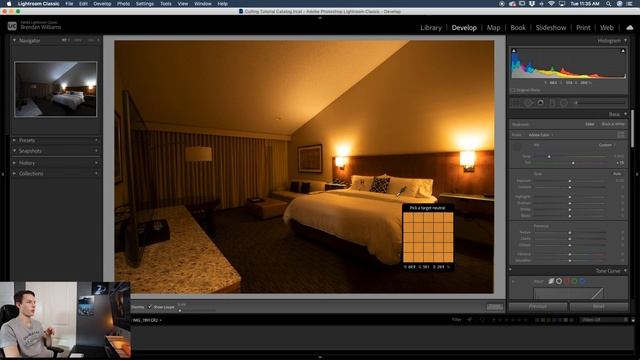Open the Develop menu in menu bar
Screen dimensions: 640x360
pos(102,4)
